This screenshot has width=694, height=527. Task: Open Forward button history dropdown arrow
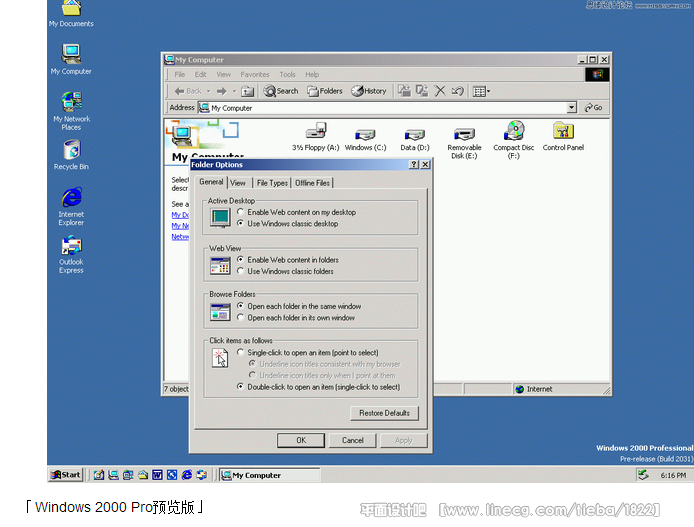(235, 91)
